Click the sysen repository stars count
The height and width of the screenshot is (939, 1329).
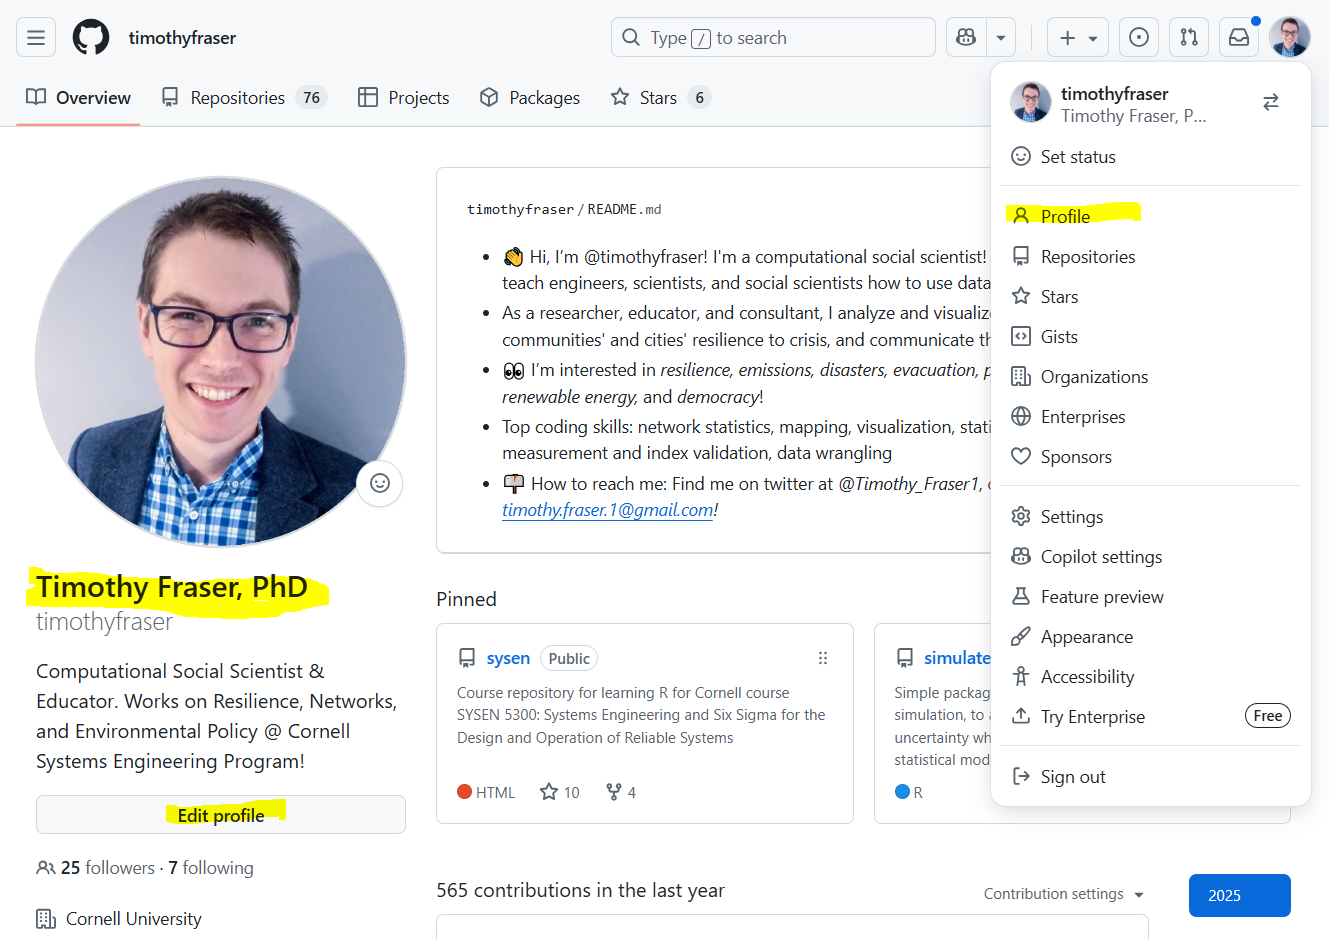pos(560,792)
